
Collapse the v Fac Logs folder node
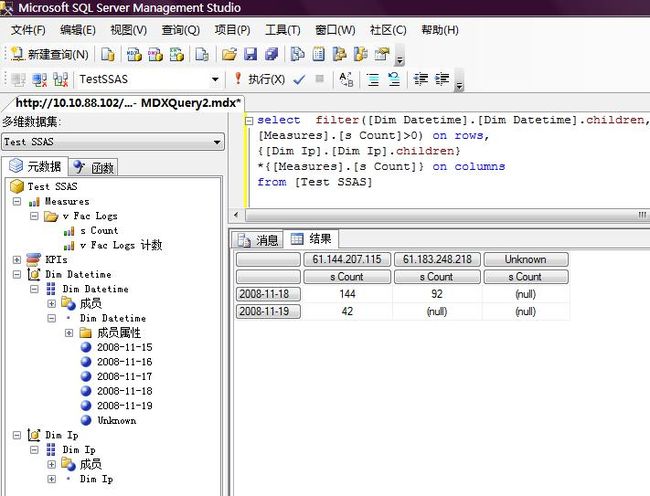[x=34, y=216]
